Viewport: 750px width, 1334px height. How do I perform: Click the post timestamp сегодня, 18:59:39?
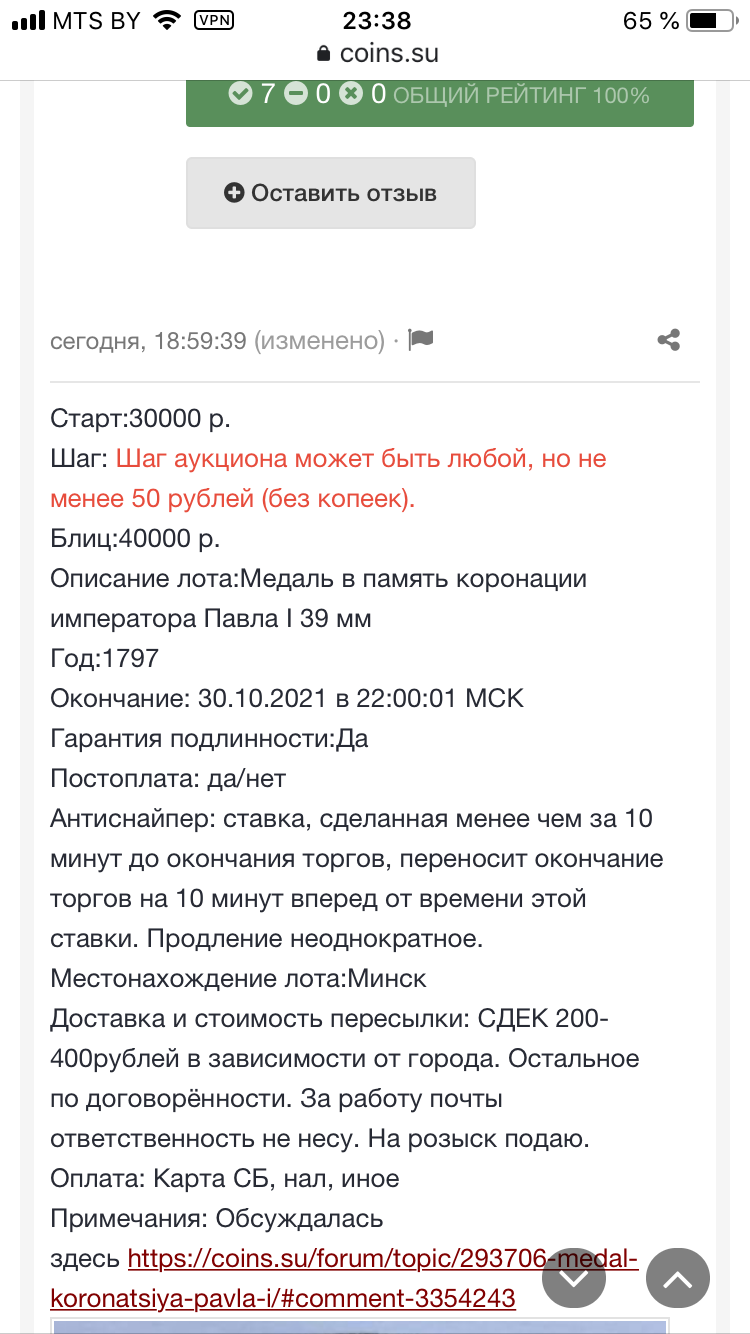click(x=148, y=341)
